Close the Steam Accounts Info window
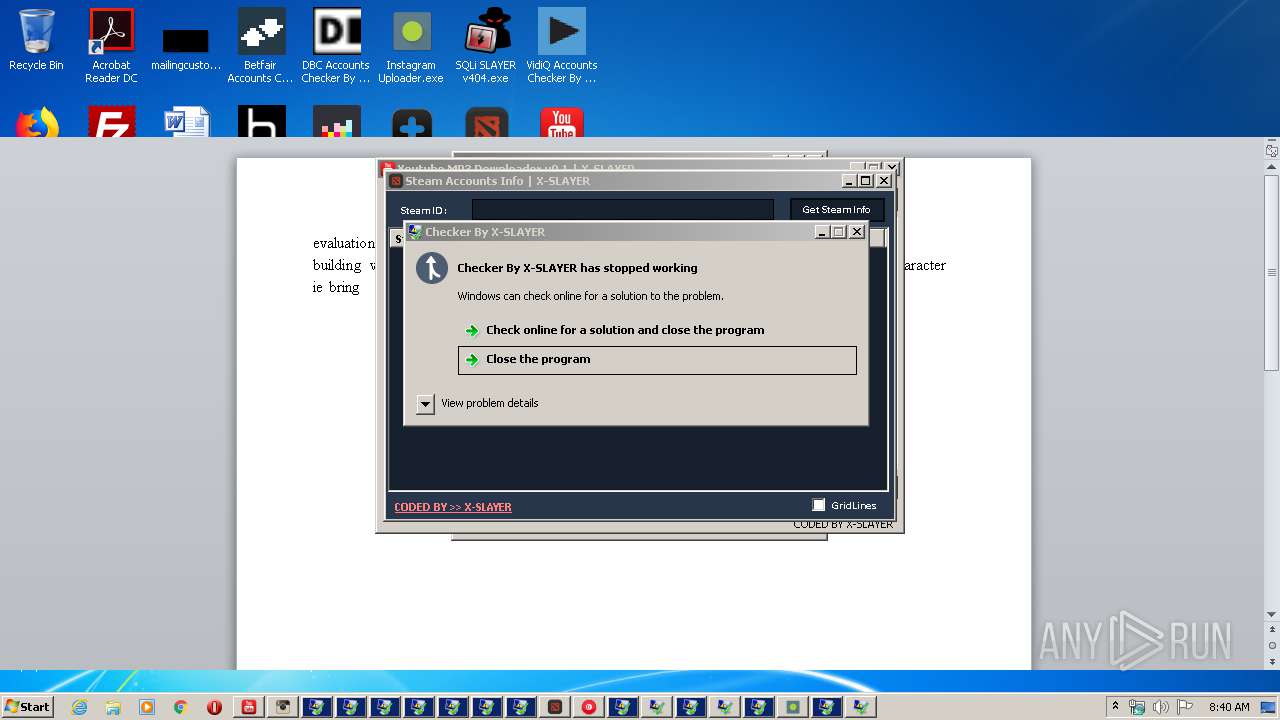The width and height of the screenshot is (1280, 720). pyautogui.click(x=883, y=181)
